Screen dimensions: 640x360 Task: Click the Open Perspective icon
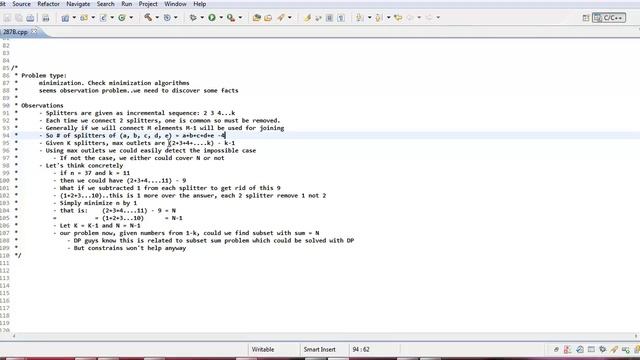(x=586, y=18)
